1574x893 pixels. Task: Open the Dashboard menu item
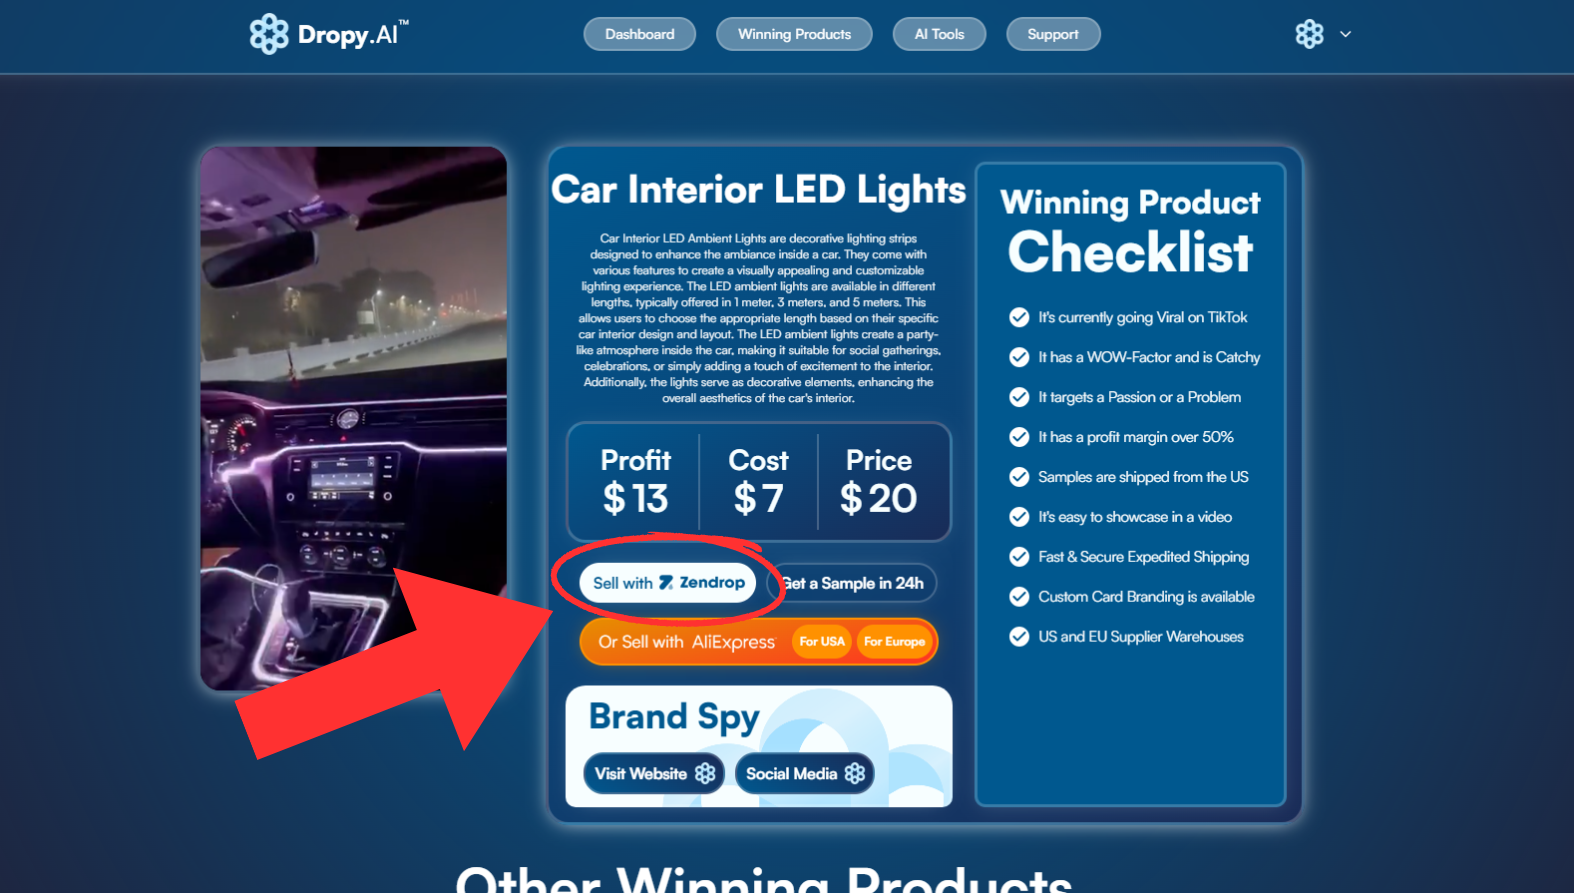pyautogui.click(x=639, y=34)
